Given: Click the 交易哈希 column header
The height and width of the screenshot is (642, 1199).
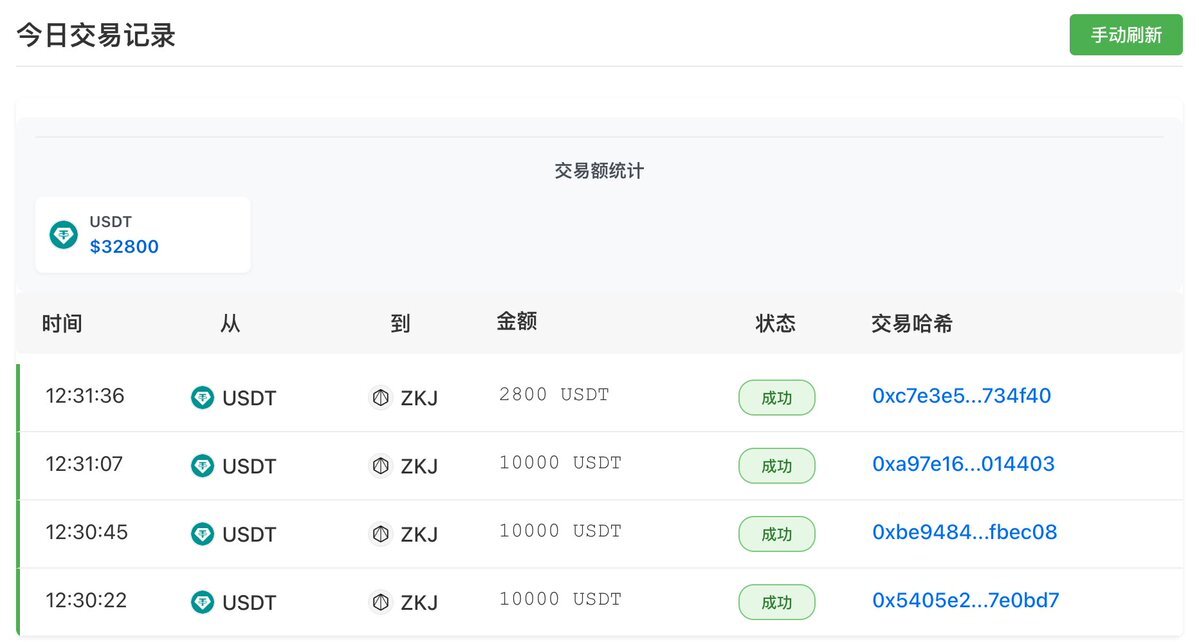Looking at the screenshot, I should 911,323.
